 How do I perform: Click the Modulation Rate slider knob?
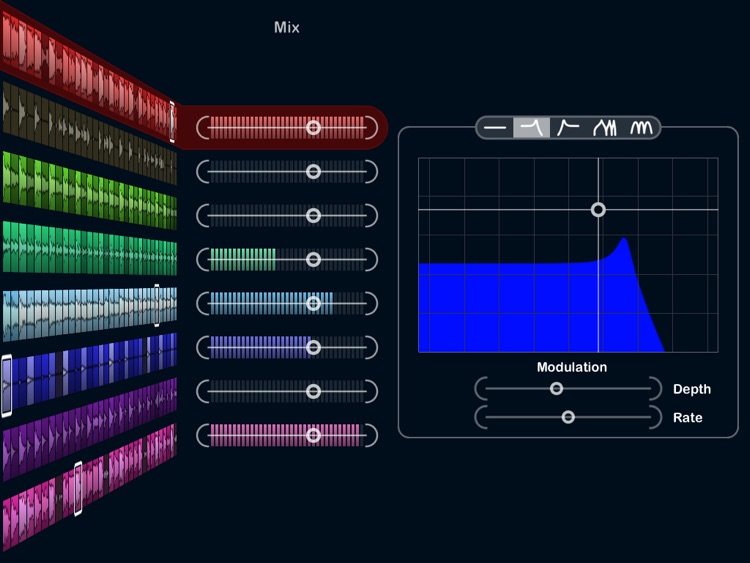568,417
